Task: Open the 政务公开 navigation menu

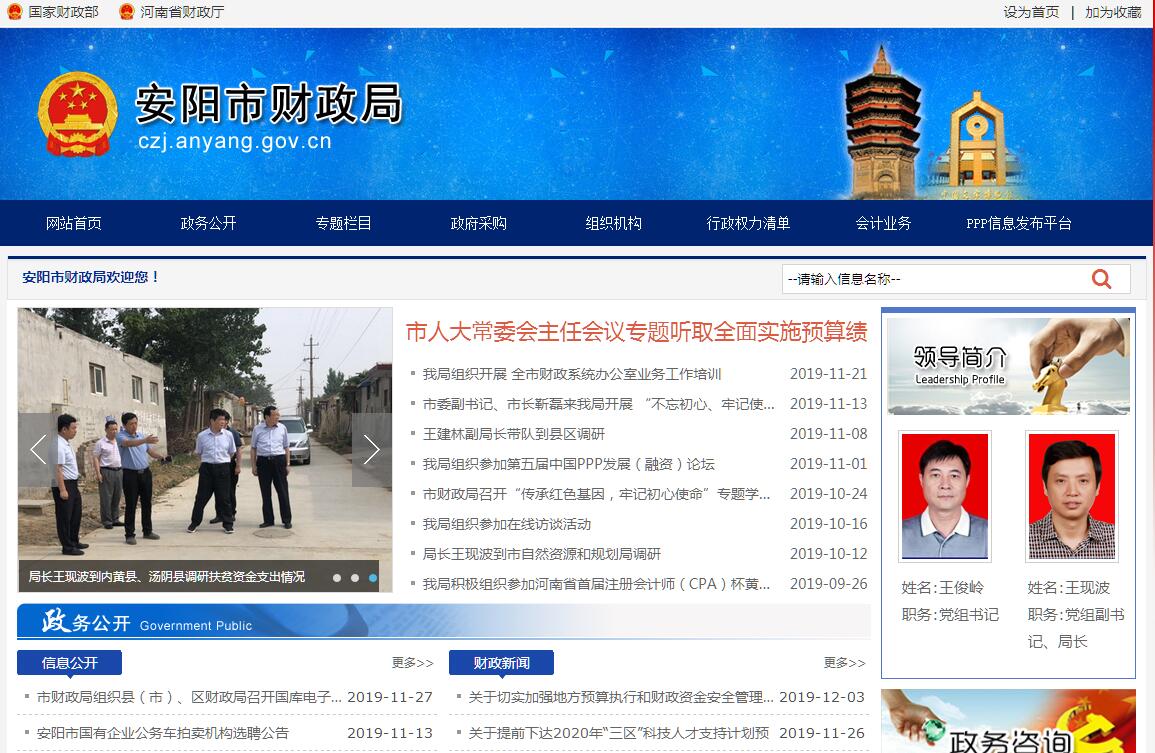Action: click(x=208, y=223)
